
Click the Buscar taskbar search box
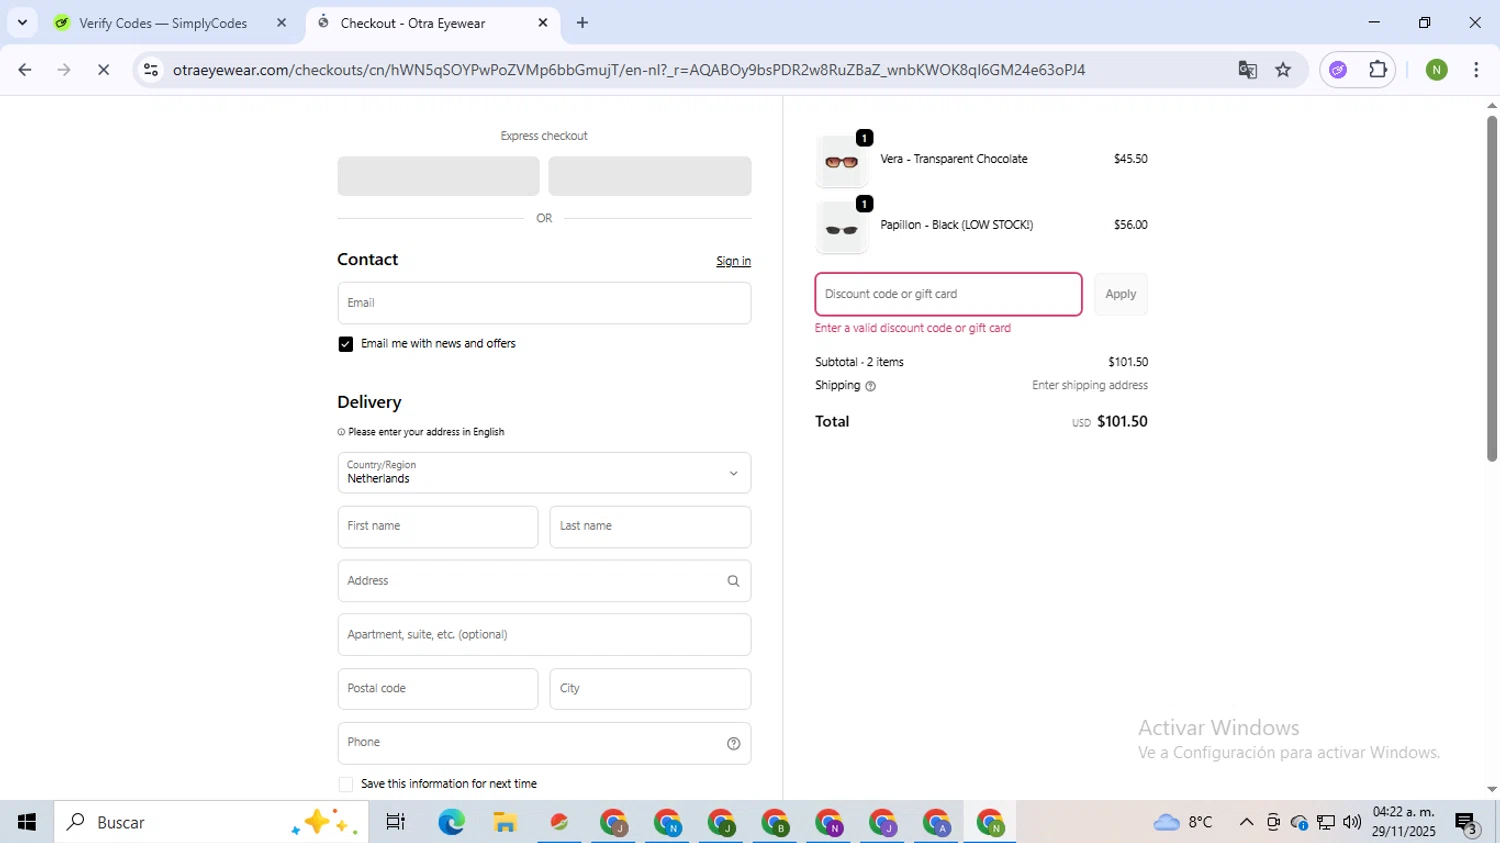[211, 822]
